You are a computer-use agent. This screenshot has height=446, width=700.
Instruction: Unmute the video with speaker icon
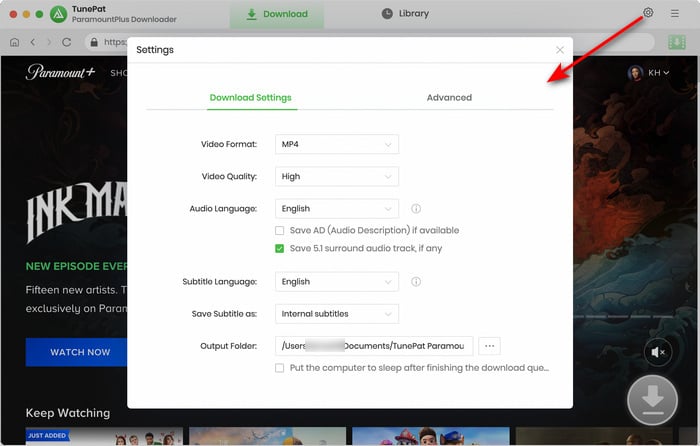658,352
